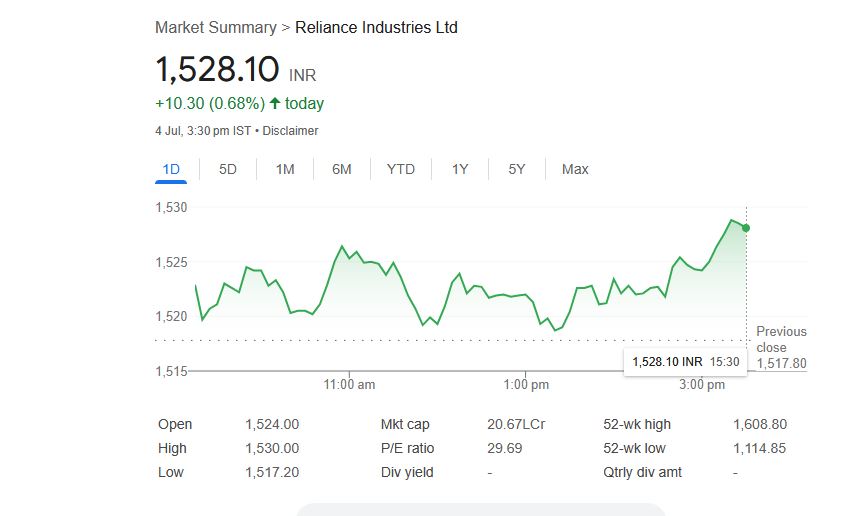The height and width of the screenshot is (516, 851).
Task: Click the Previous close 1,517.80 label
Action: coord(782,347)
